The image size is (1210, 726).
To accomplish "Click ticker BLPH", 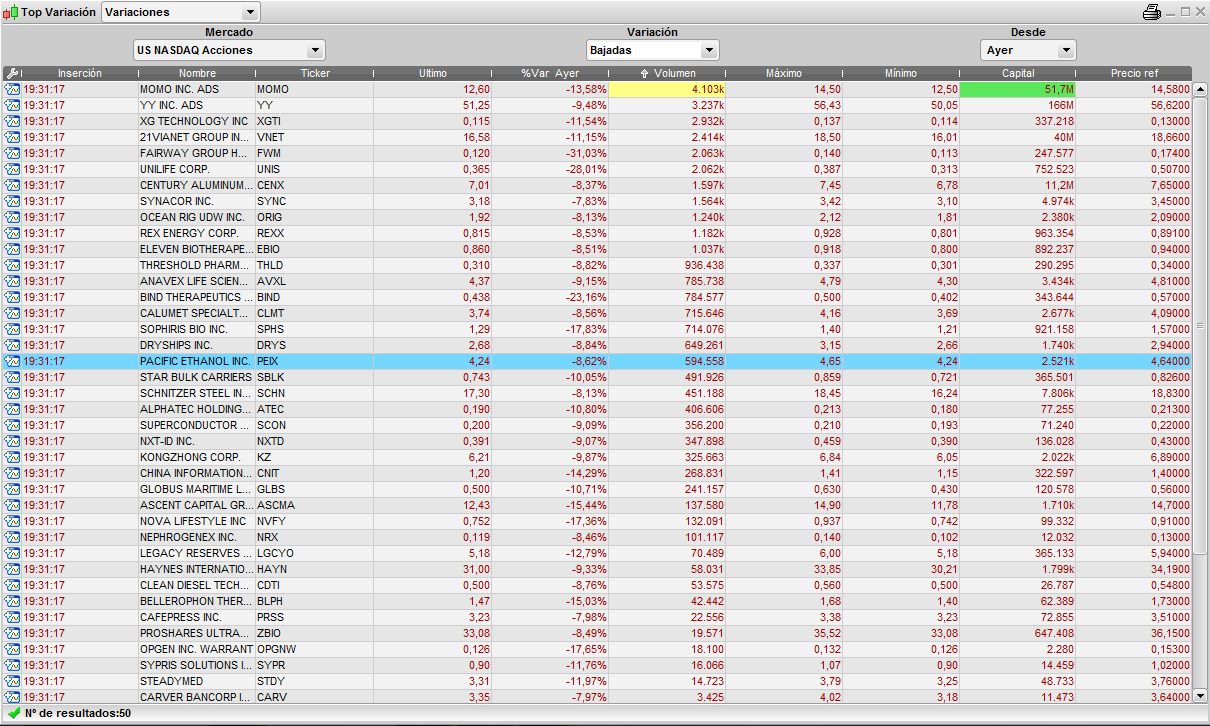I will click(270, 601).
